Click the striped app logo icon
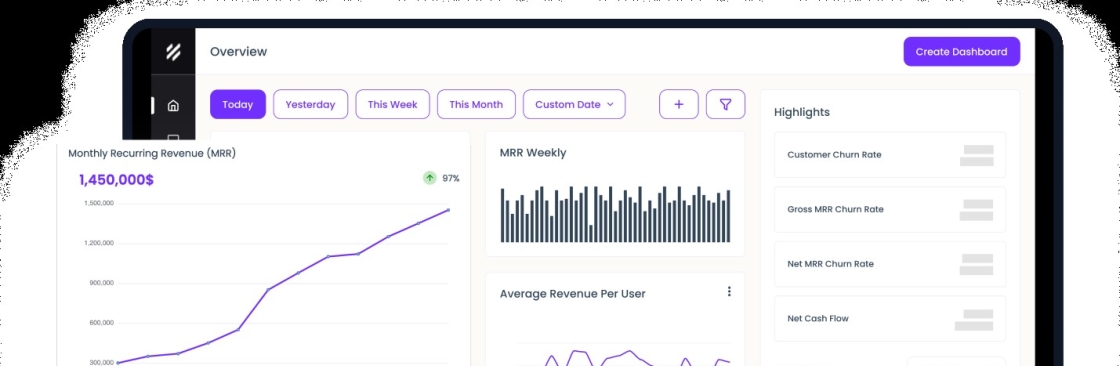Viewport: 1120px width, 366px height. click(173, 51)
